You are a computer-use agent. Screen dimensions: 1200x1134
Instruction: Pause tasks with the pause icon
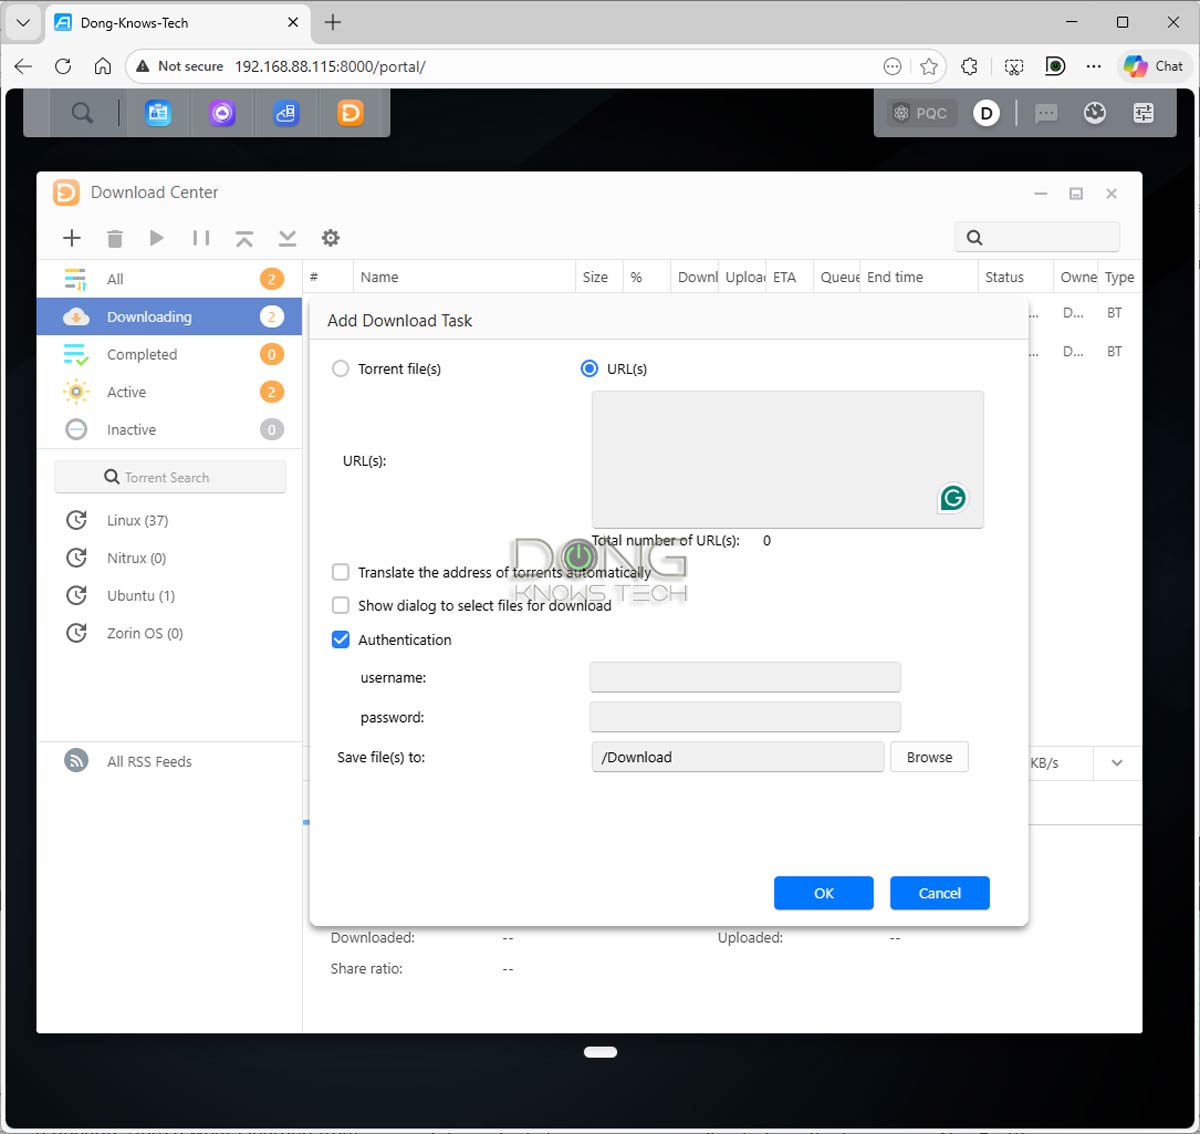point(201,238)
